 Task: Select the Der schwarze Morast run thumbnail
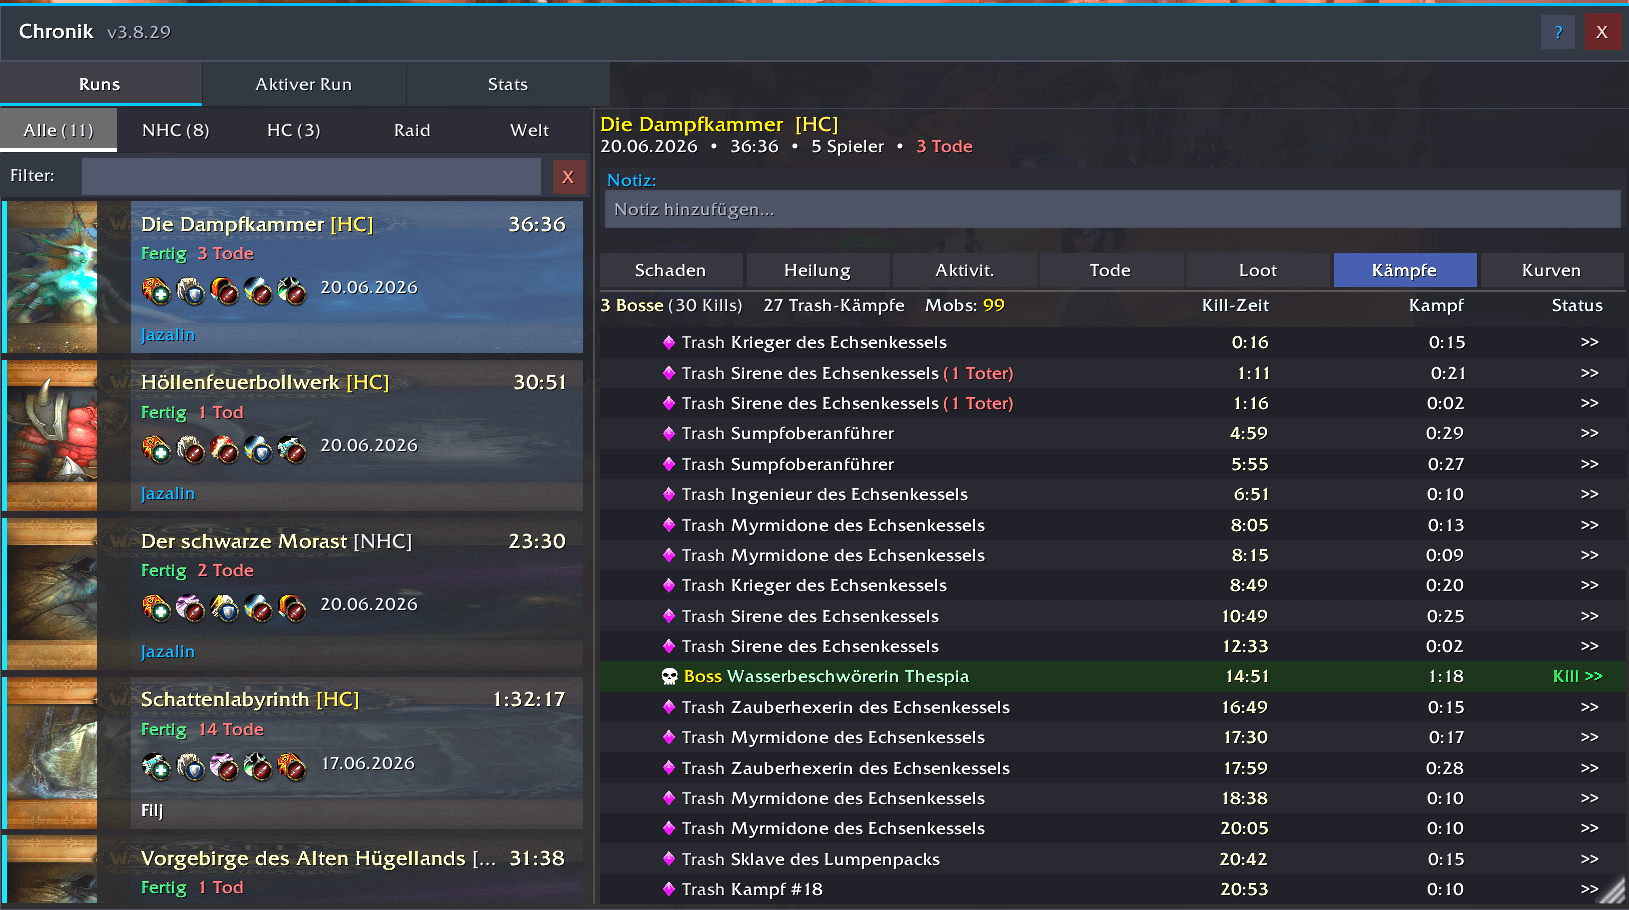(x=52, y=594)
